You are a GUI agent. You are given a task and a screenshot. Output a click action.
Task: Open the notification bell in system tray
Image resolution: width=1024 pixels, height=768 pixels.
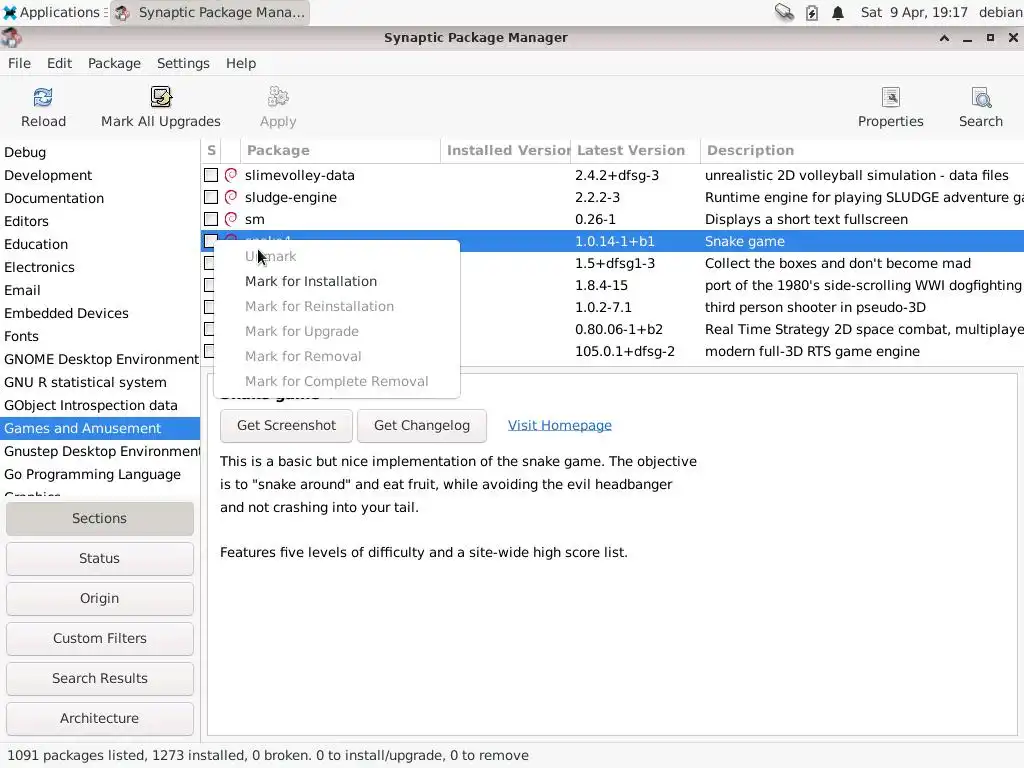click(838, 12)
